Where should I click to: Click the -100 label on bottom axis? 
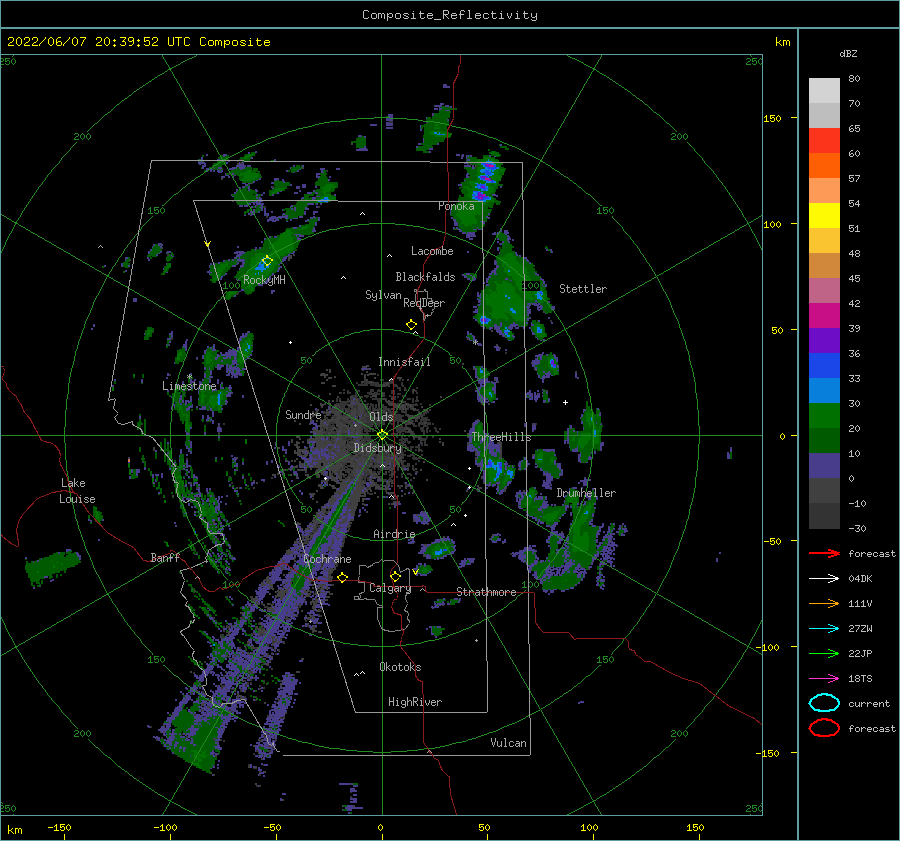(165, 827)
